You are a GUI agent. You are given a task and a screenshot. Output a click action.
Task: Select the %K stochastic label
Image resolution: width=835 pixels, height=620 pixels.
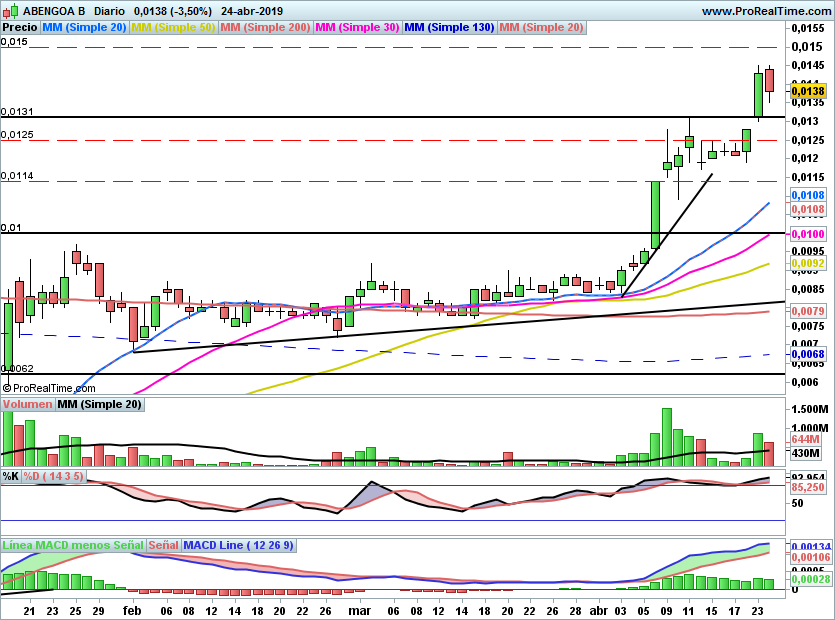click(11, 476)
